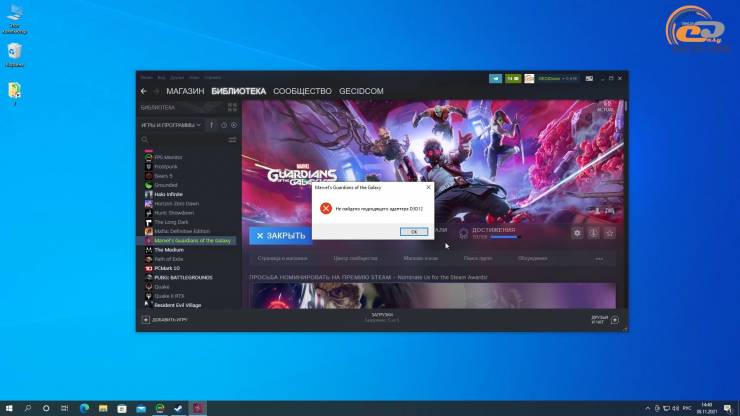Open account name dropdown in header
Viewport: 740px width, 416px height.
coord(557,78)
